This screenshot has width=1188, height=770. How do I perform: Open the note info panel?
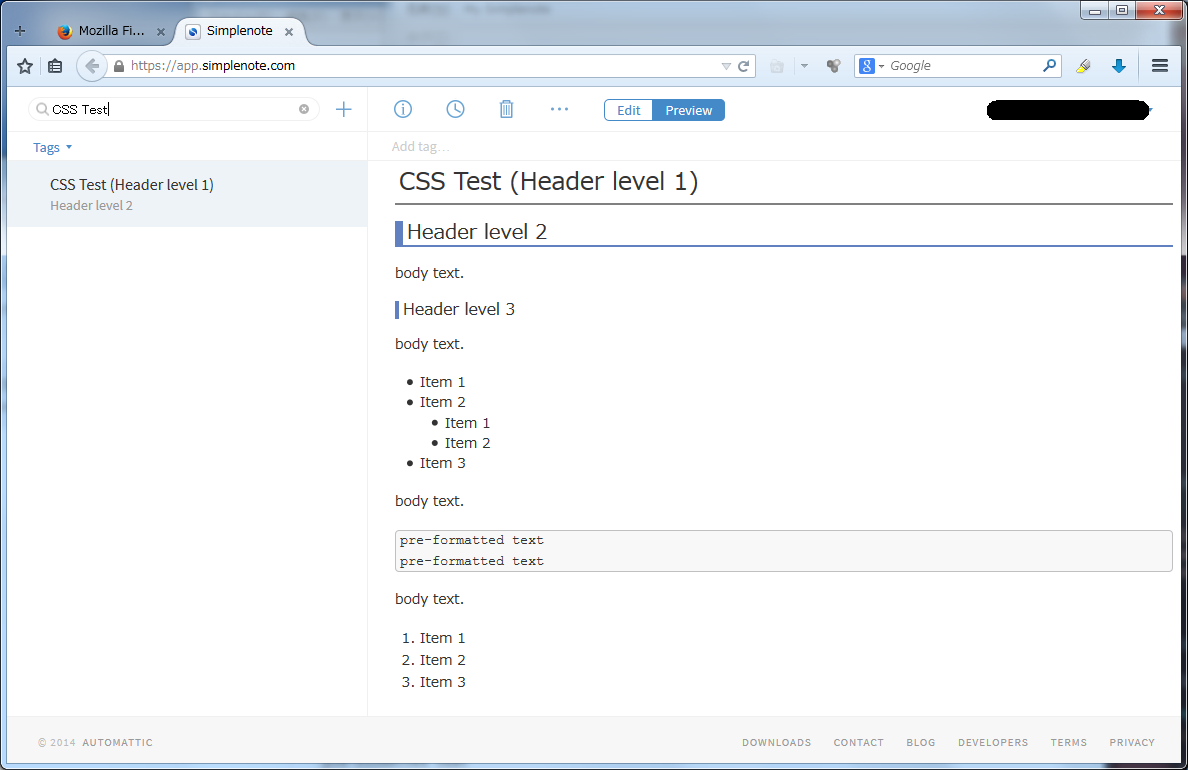point(402,109)
